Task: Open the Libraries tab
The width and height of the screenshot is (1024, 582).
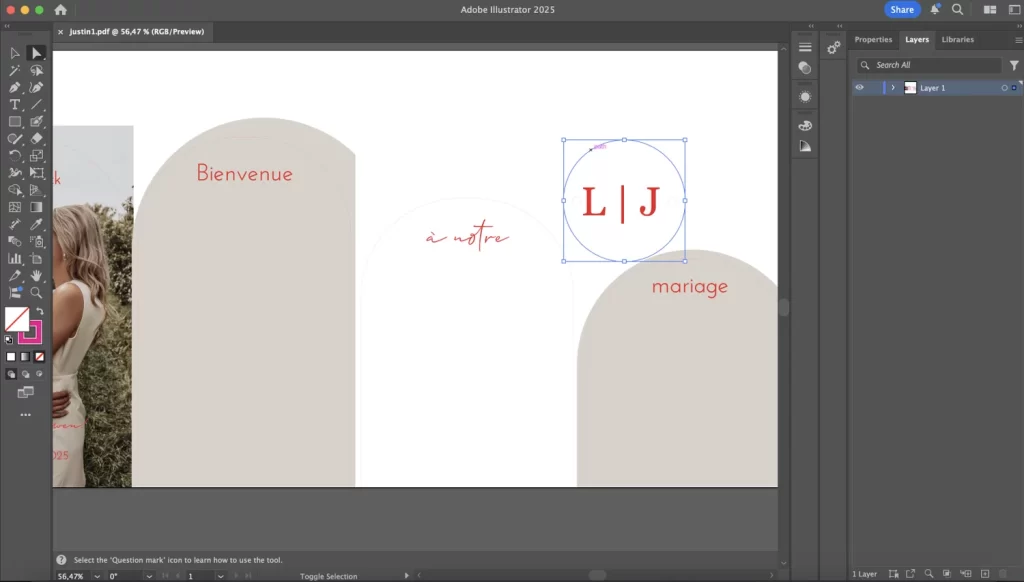Action: click(x=957, y=40)
